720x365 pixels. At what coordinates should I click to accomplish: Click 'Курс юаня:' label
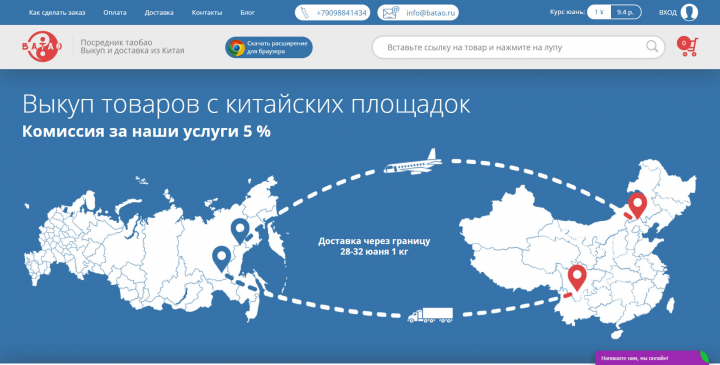tap(567, 12)
